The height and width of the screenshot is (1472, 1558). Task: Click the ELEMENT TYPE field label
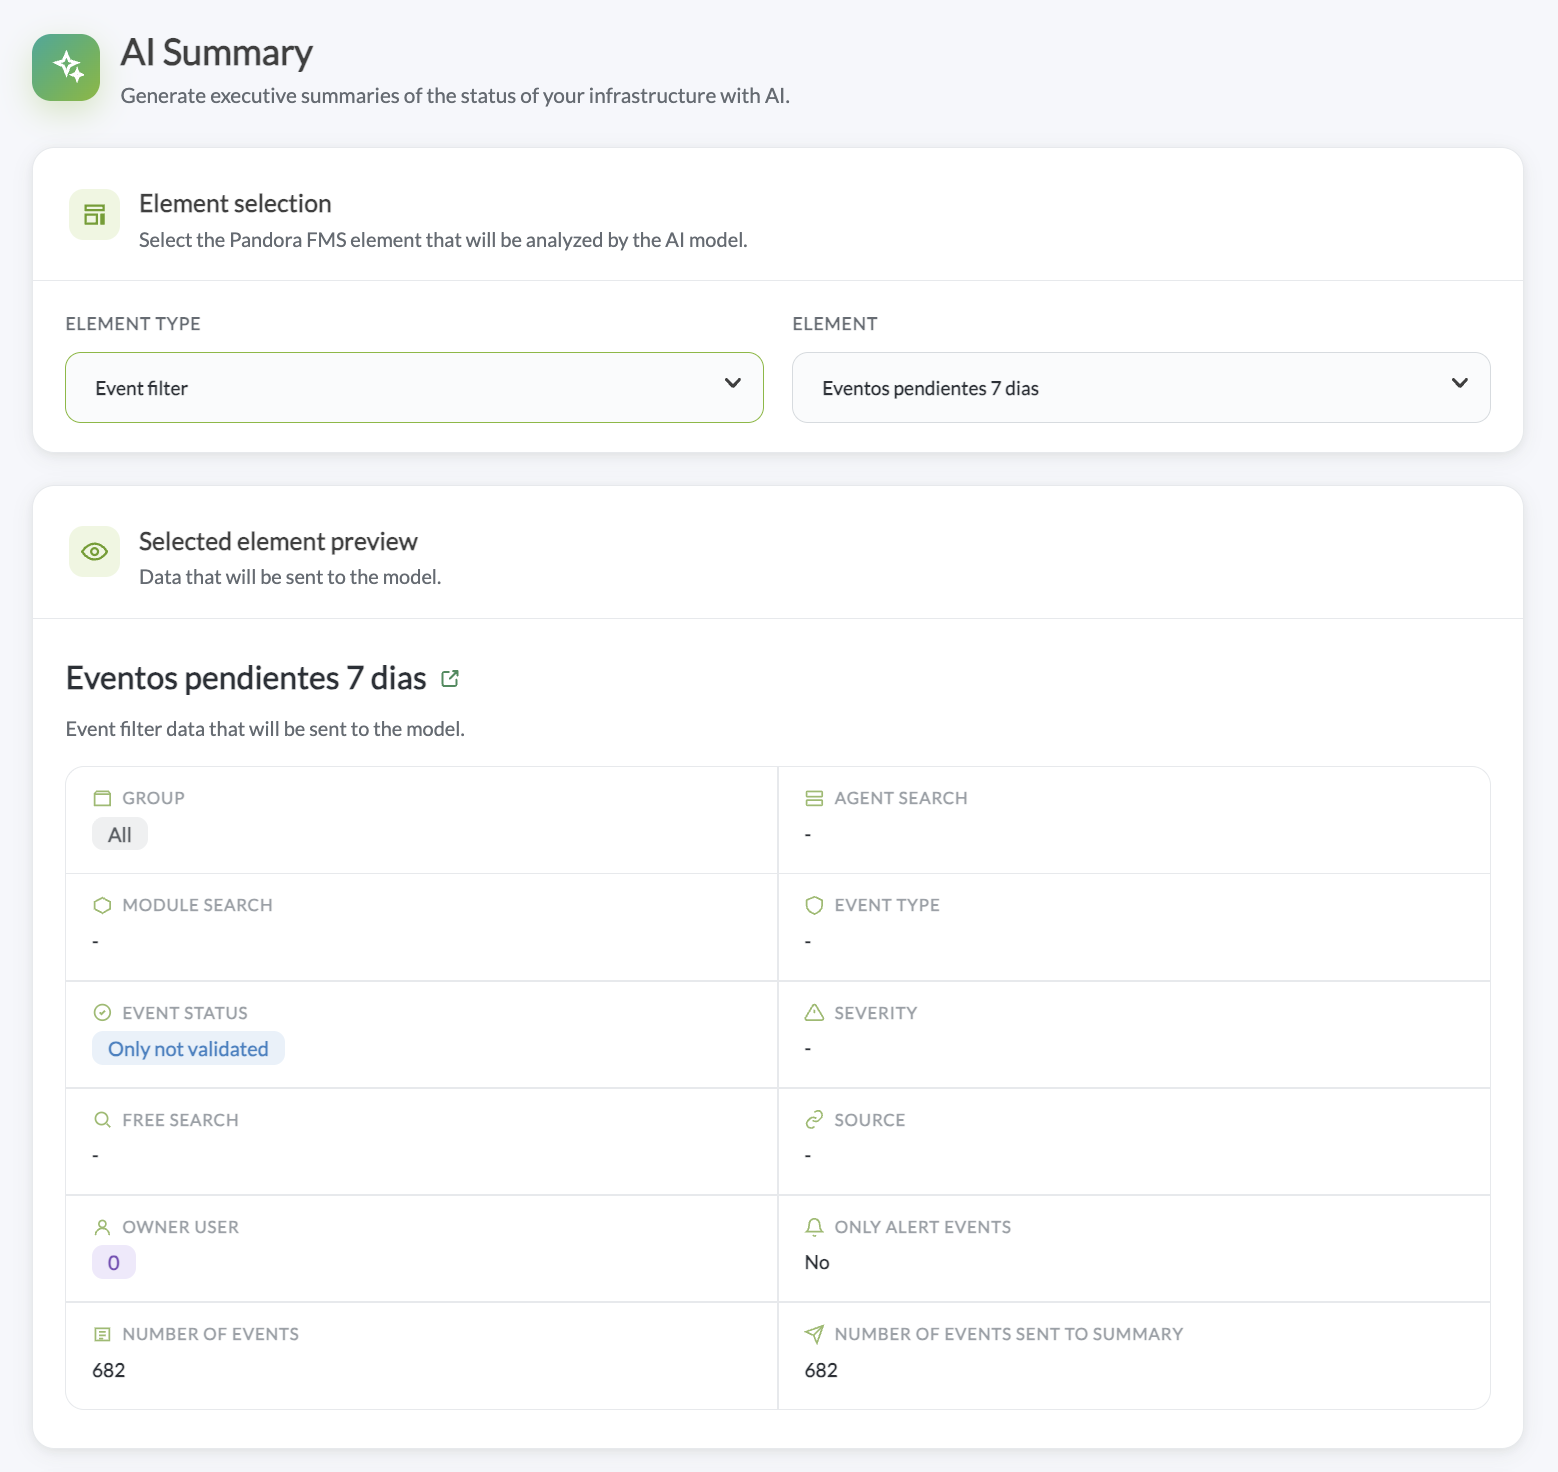133,324
